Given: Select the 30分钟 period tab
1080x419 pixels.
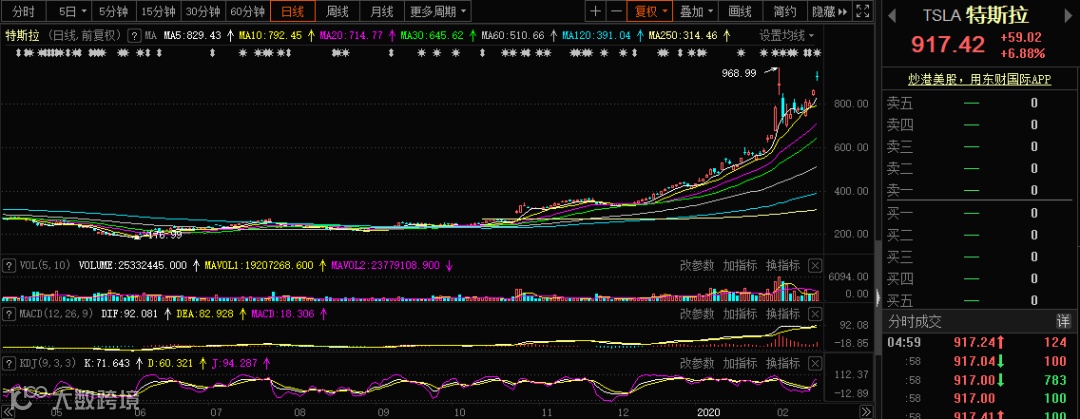Looking at the screenshot, I should pyautogui.click(x=204, y=11).
